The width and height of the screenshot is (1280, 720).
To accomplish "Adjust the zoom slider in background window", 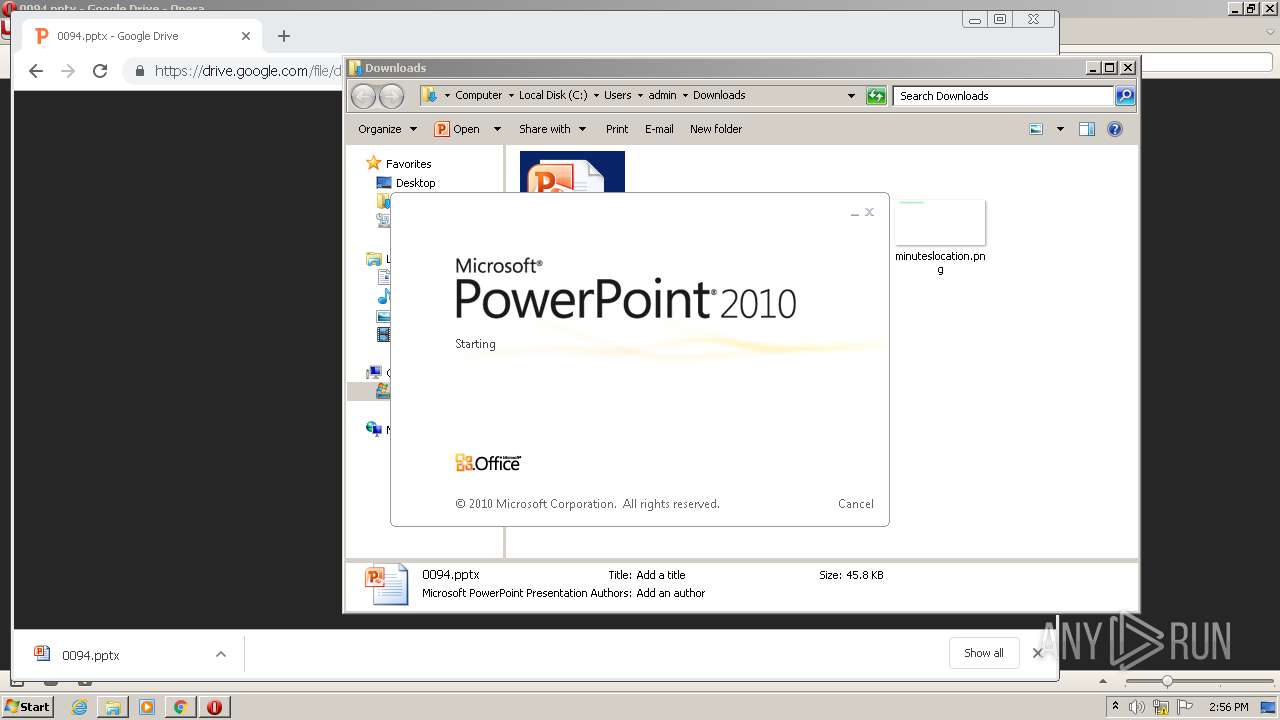I will coord(1167,681).
